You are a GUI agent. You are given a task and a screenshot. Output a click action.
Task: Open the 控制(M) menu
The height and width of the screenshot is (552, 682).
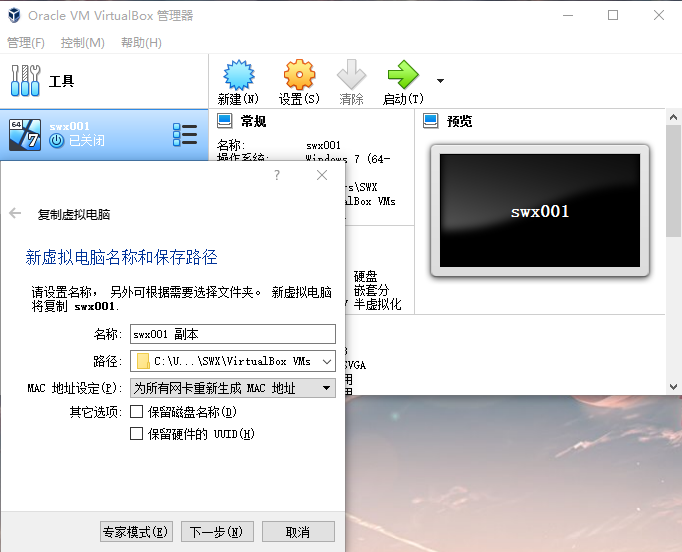[83, 43]
